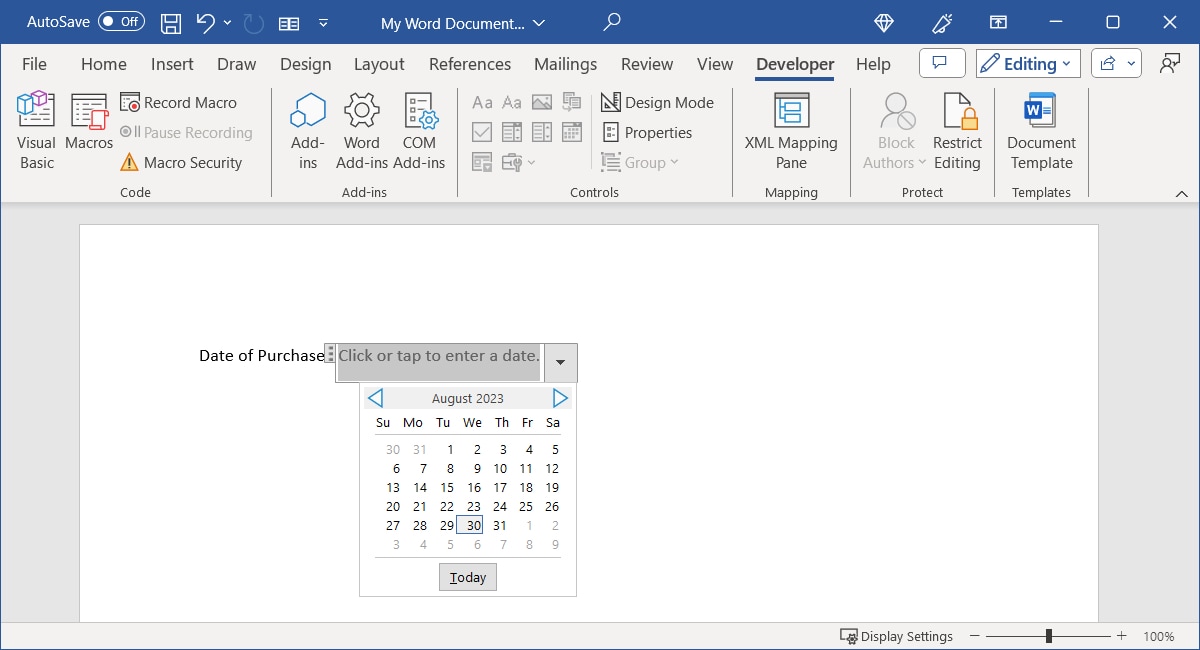Open the Visual Basic editor
This screenshot has width=1200, height=650.
pos(35,128)
